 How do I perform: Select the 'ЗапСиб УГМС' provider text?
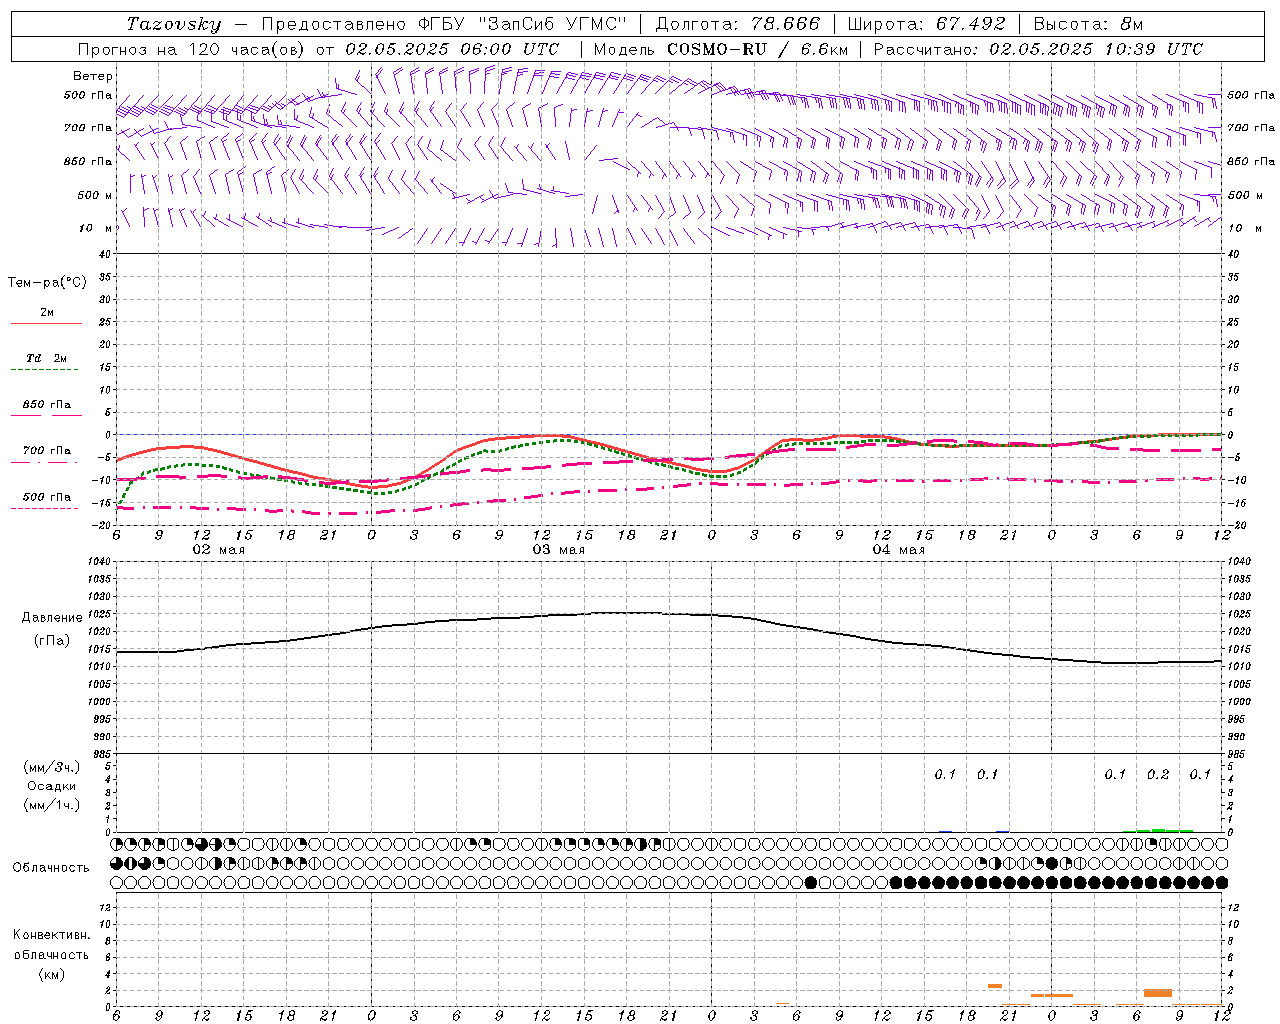(x=553, y=24)
